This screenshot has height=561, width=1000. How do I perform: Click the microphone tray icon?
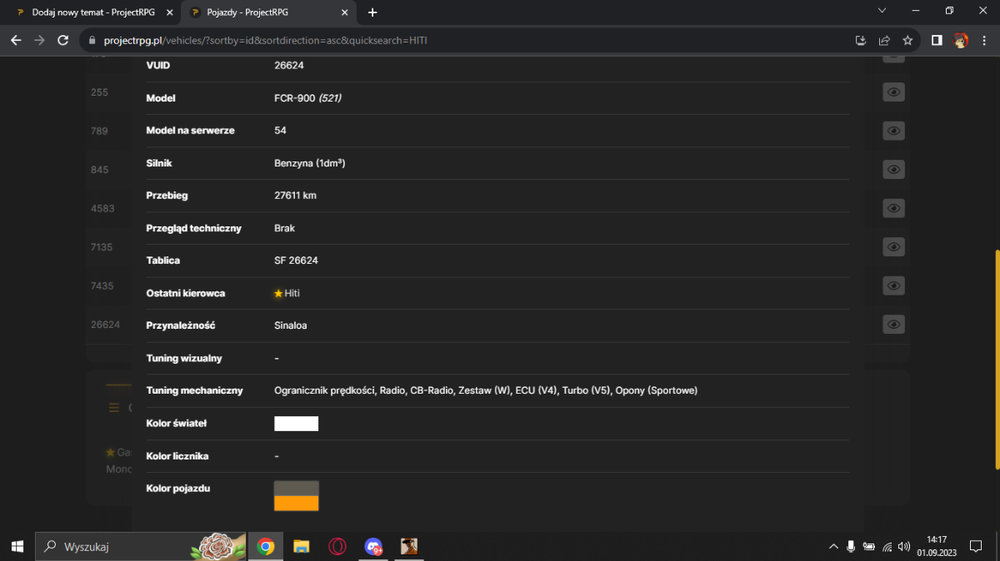click(851, 546)
